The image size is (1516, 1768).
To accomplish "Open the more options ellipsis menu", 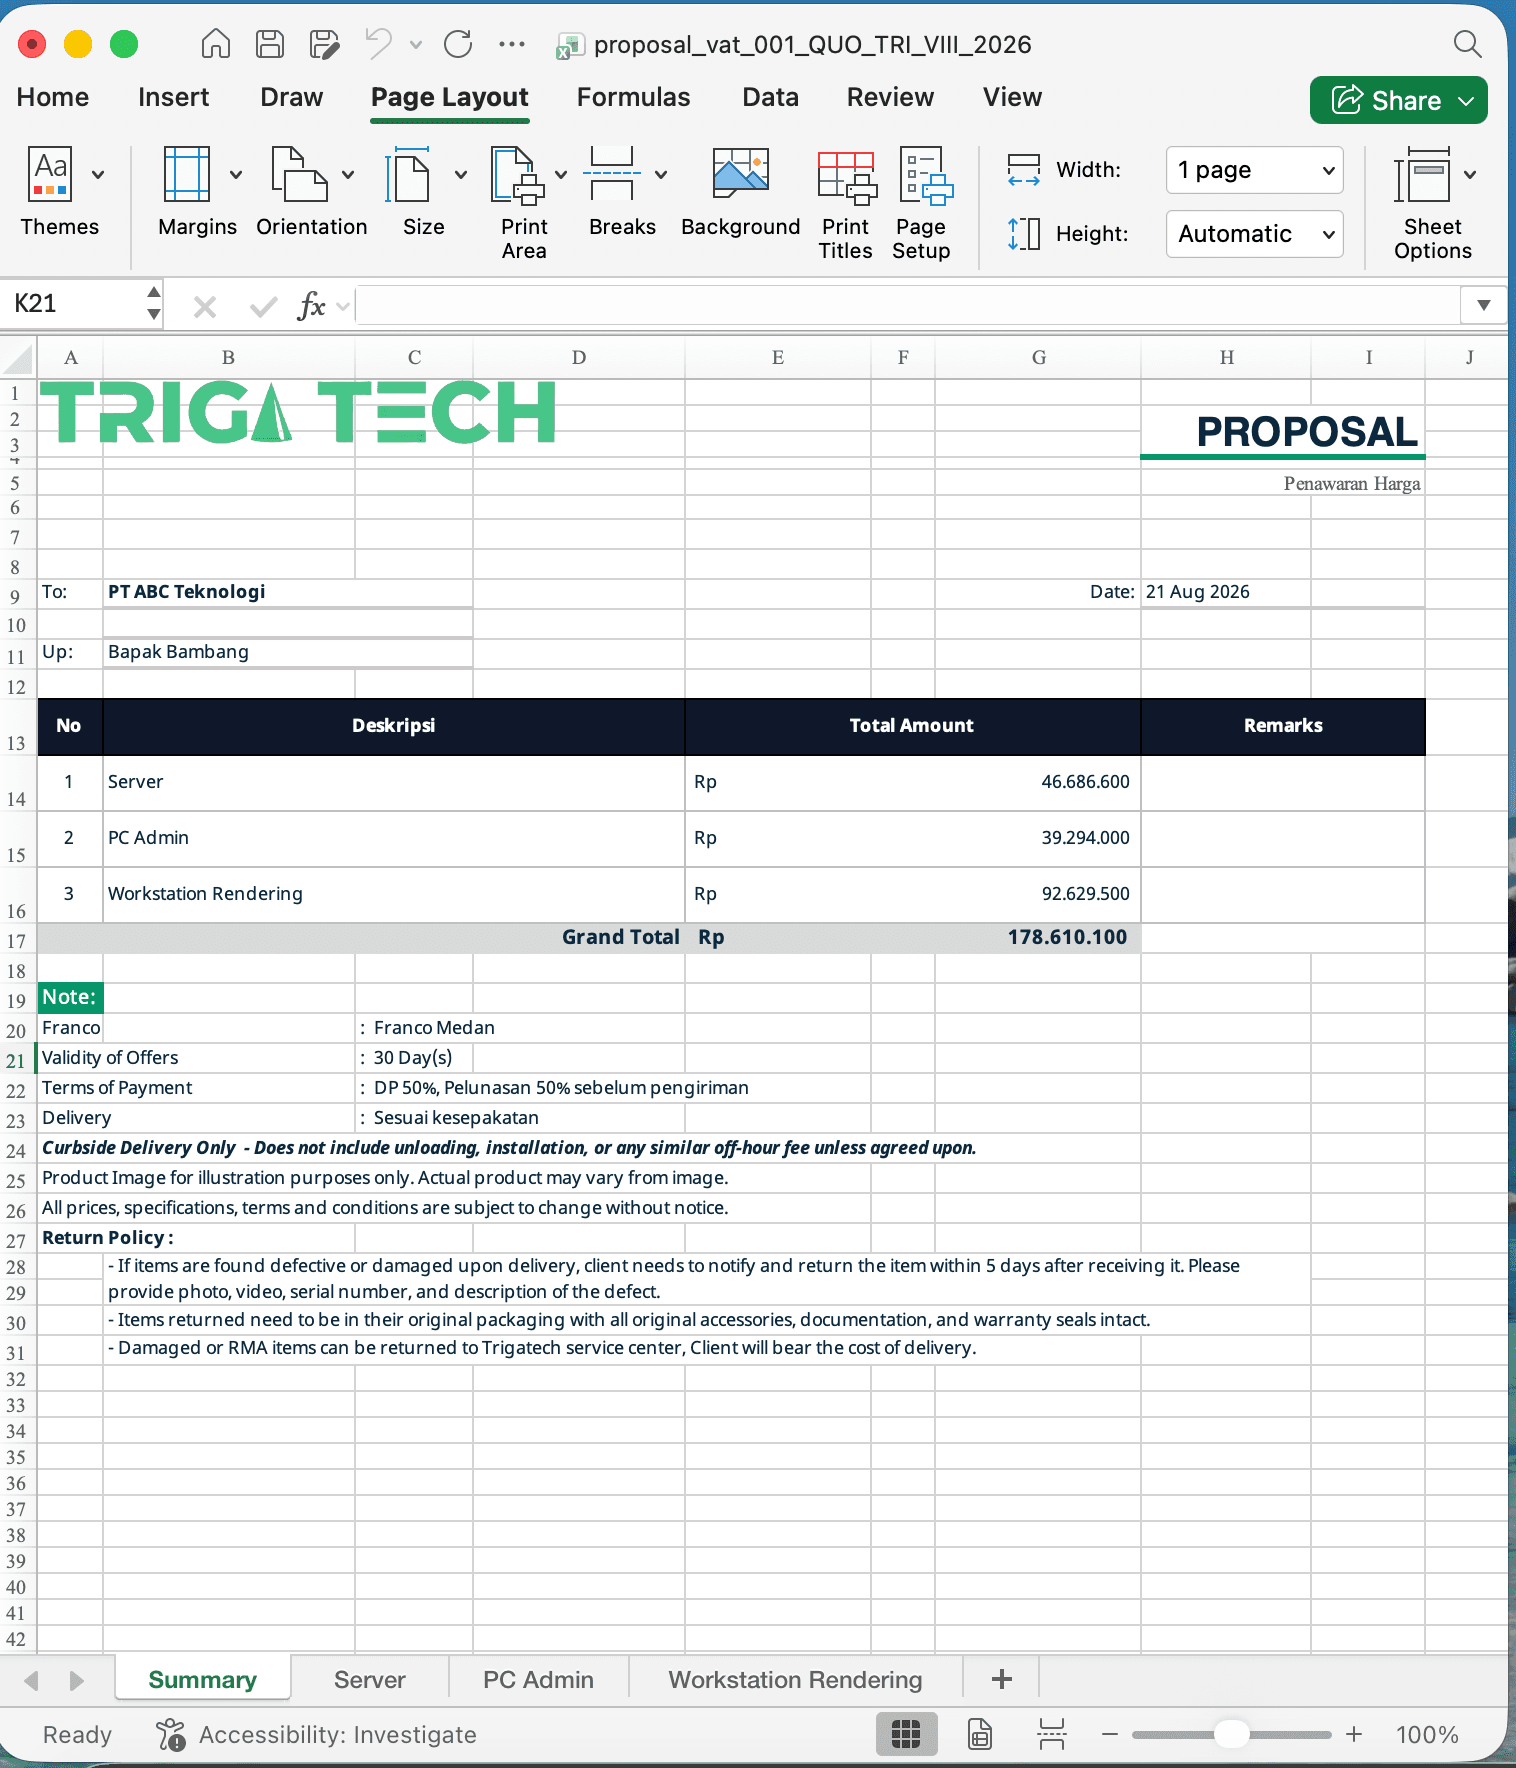I will point(512,44).
